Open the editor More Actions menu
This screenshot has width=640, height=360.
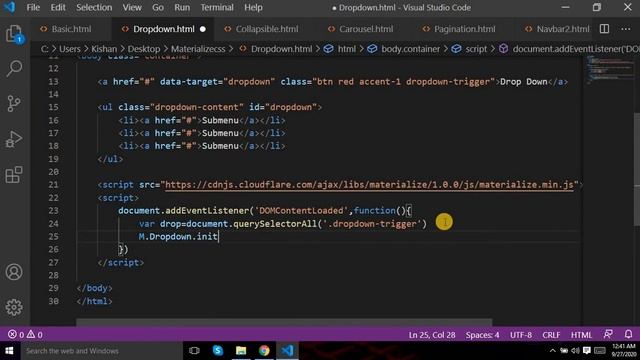point(626,29)
